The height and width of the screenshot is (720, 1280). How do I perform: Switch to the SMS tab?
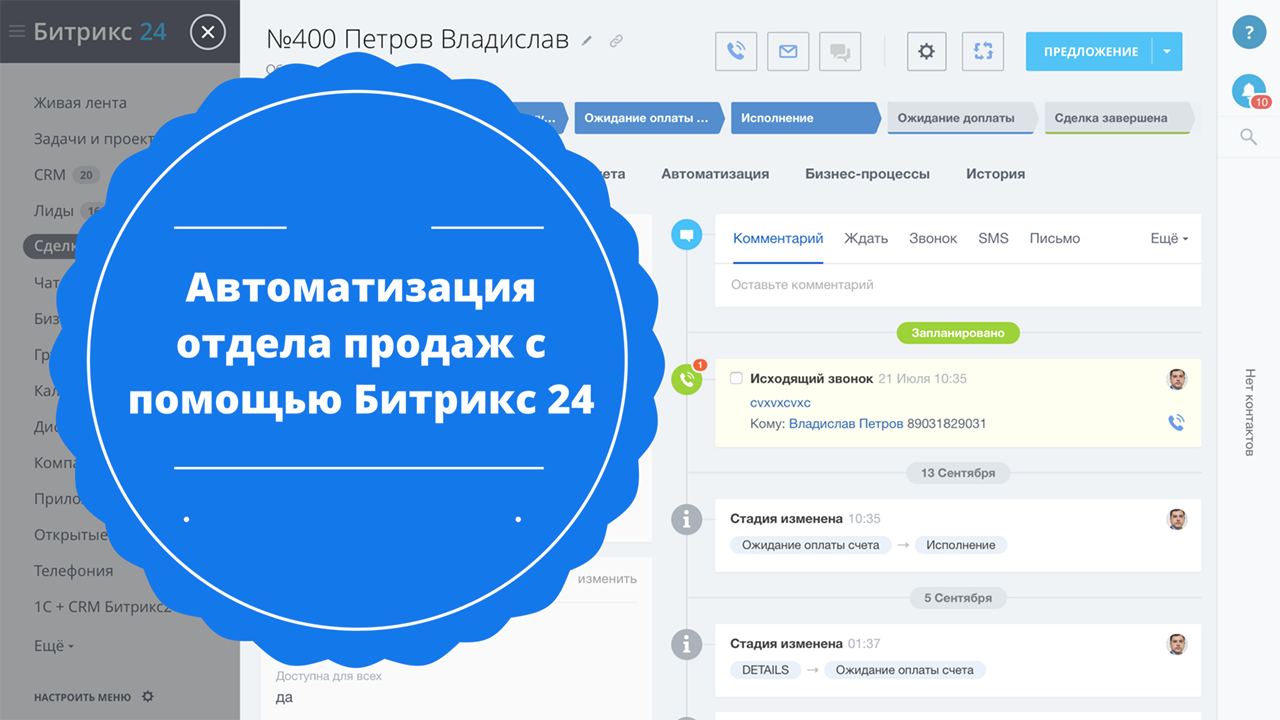[x=993, y=238]
